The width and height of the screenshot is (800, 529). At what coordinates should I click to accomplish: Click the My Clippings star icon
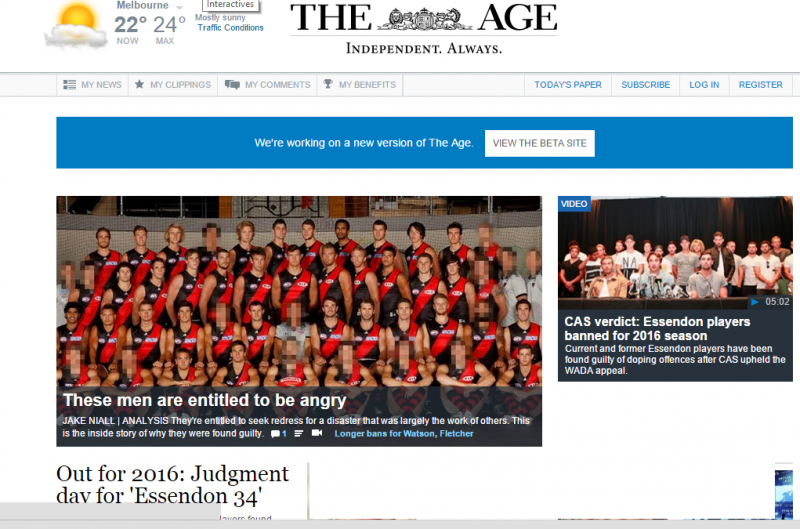click(x=139, y=85)
